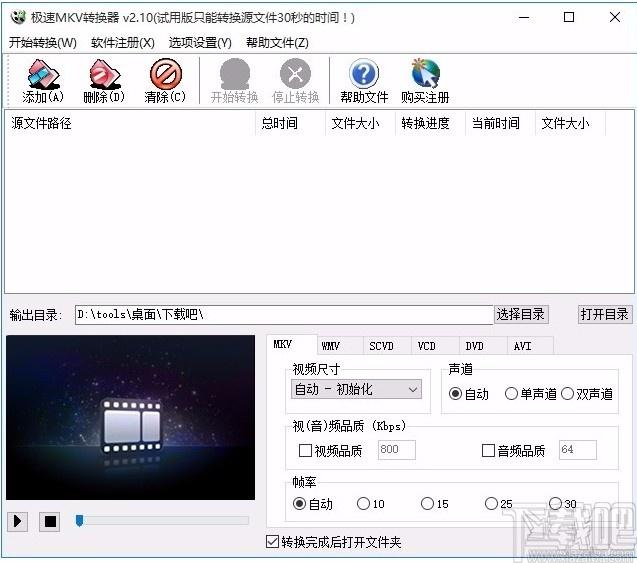The width and height of the screenshot is (637, 563).
Task: Expand the 视频尺寸 dropdown
Action: pyautogui.click(x=356, y=390)
